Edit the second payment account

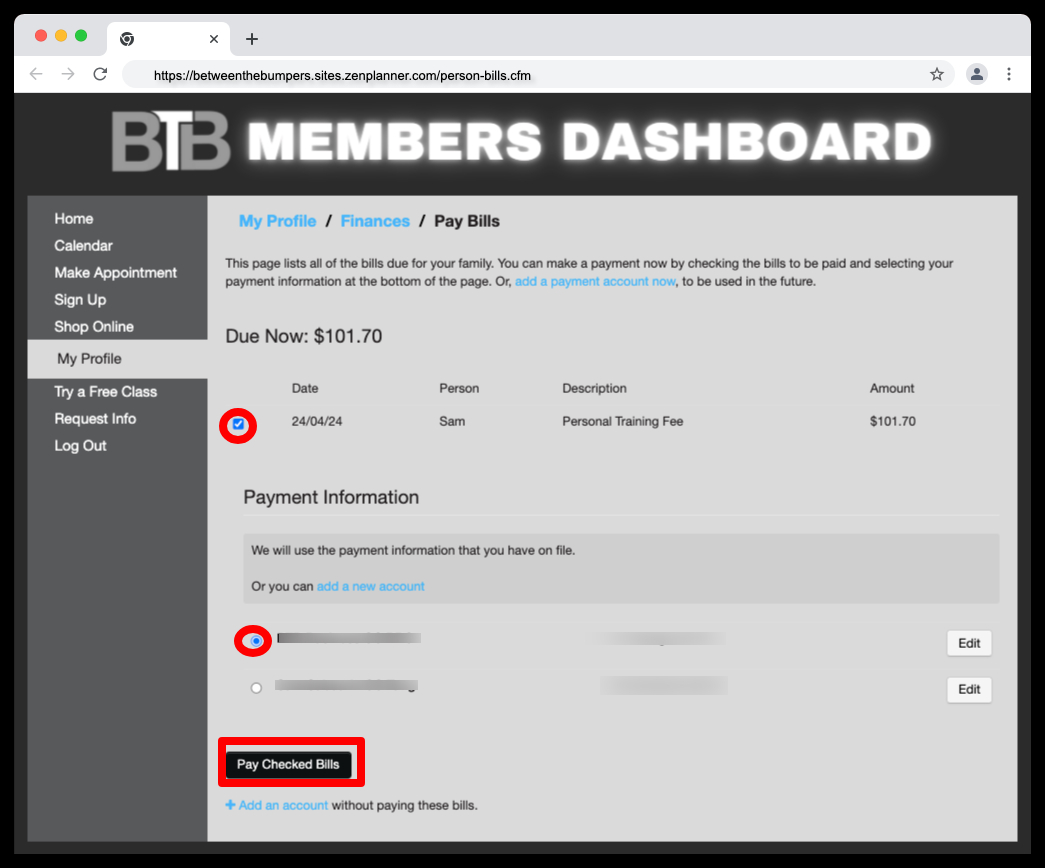coord(969,689)
